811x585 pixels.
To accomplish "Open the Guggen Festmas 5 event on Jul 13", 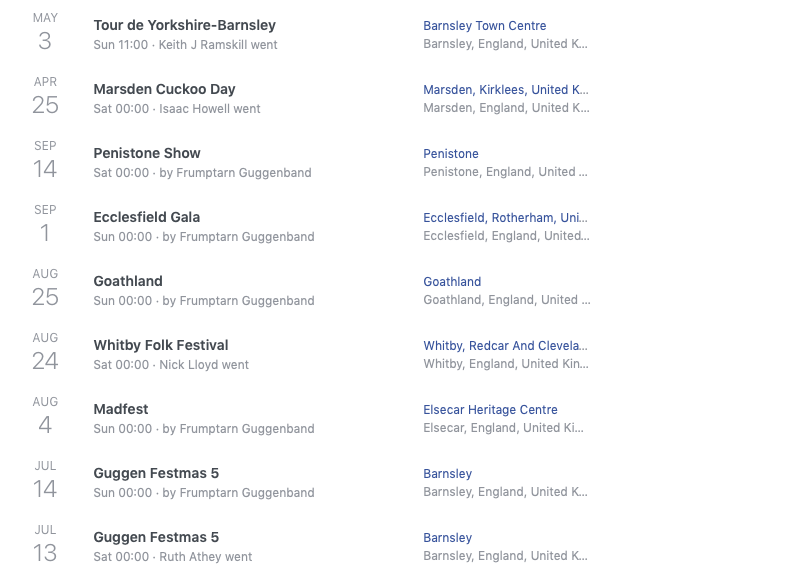I will pyautogui.click(x=156, y=537).
